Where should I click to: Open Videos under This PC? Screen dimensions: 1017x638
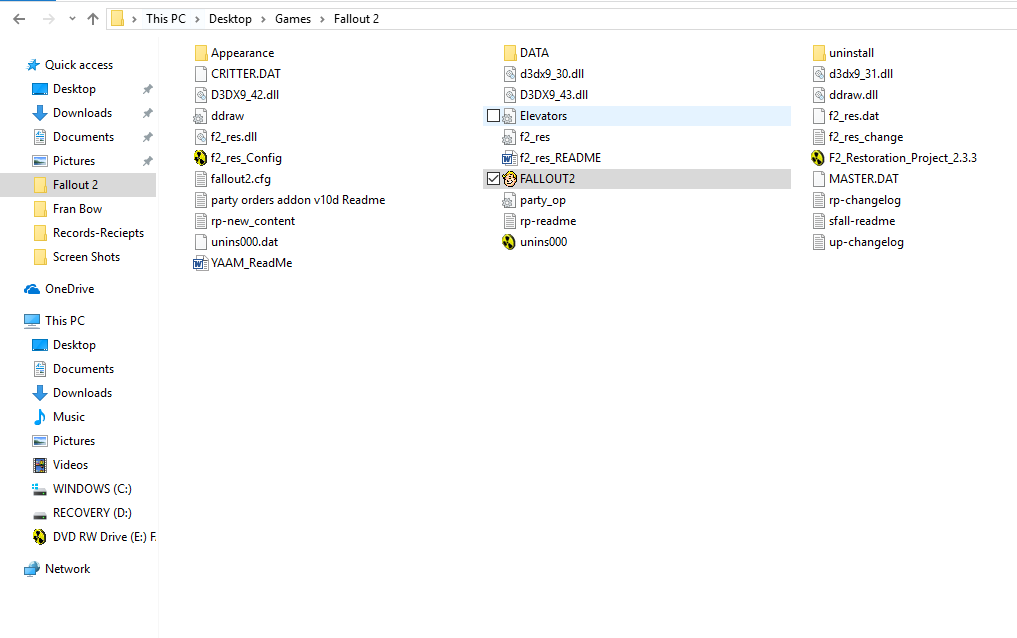70,465
